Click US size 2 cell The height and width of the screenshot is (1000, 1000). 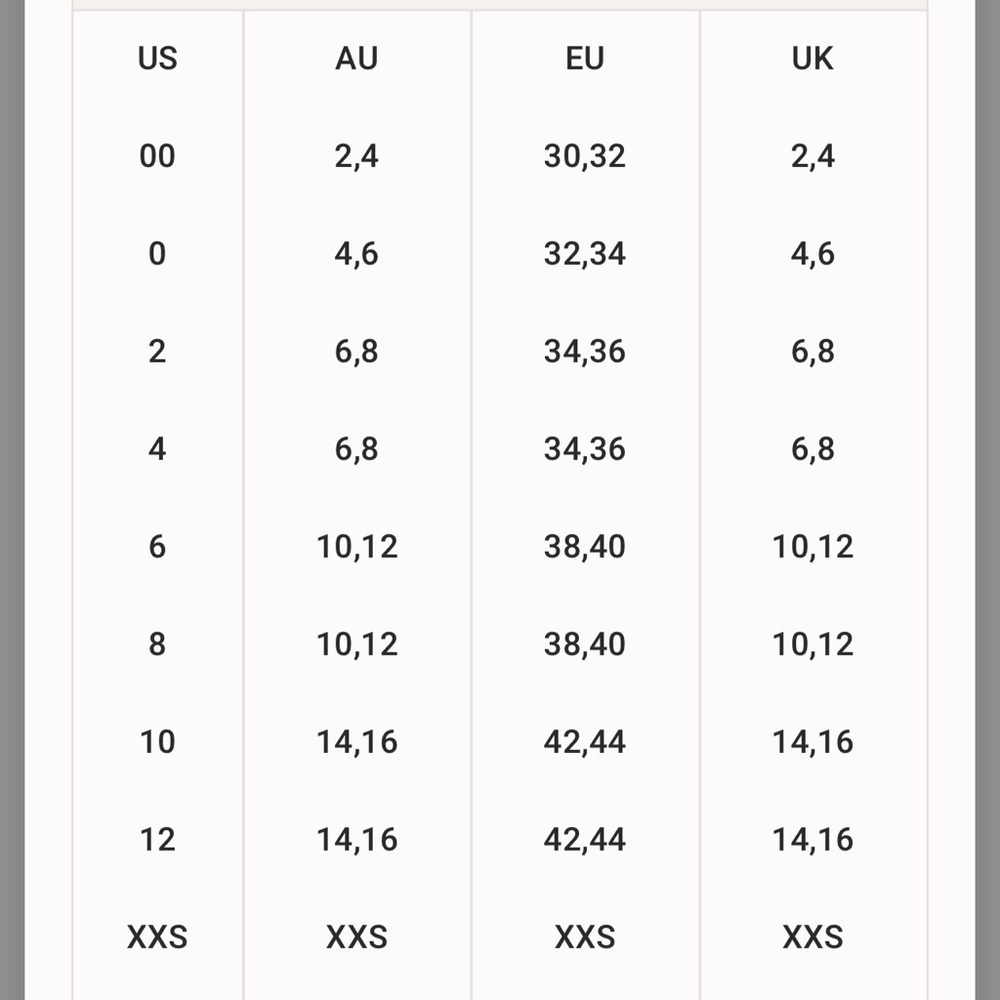[158, 351]
